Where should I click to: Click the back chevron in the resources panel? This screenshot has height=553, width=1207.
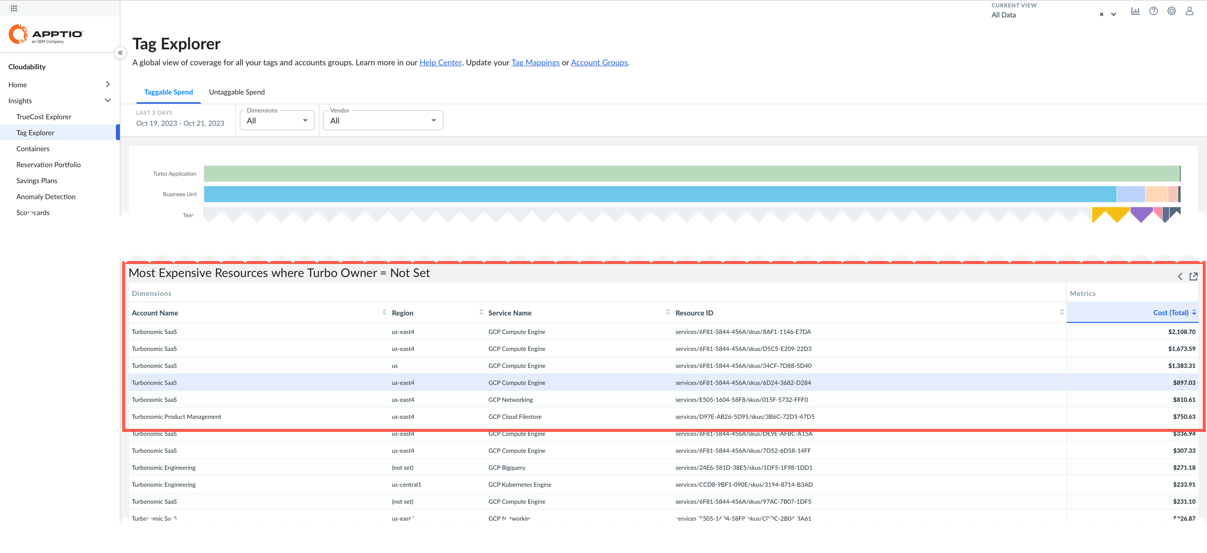tap(1180, 276)
